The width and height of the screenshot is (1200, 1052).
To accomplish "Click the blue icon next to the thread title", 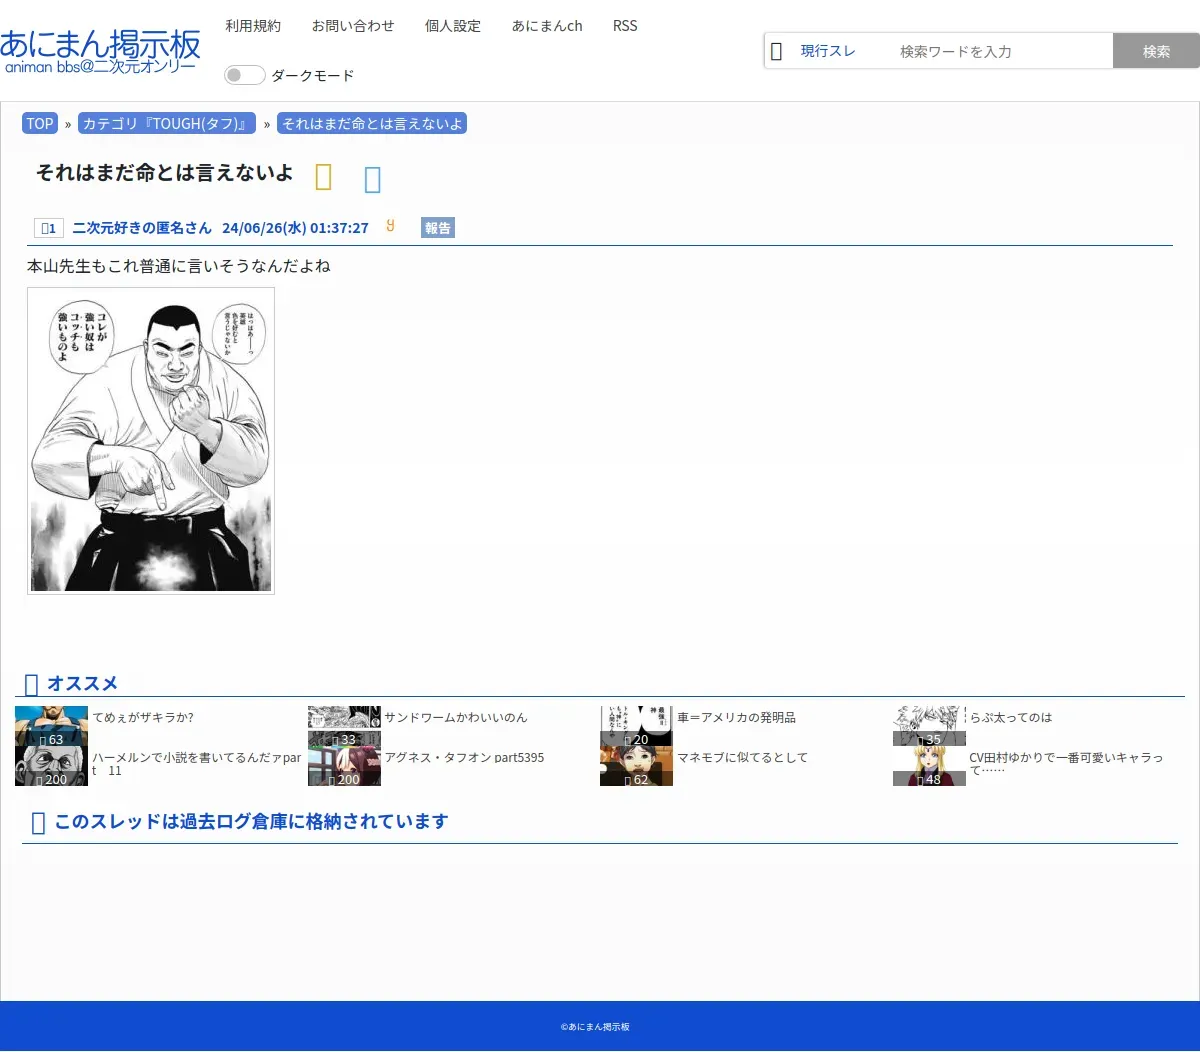I will click(x=373, y=180).
